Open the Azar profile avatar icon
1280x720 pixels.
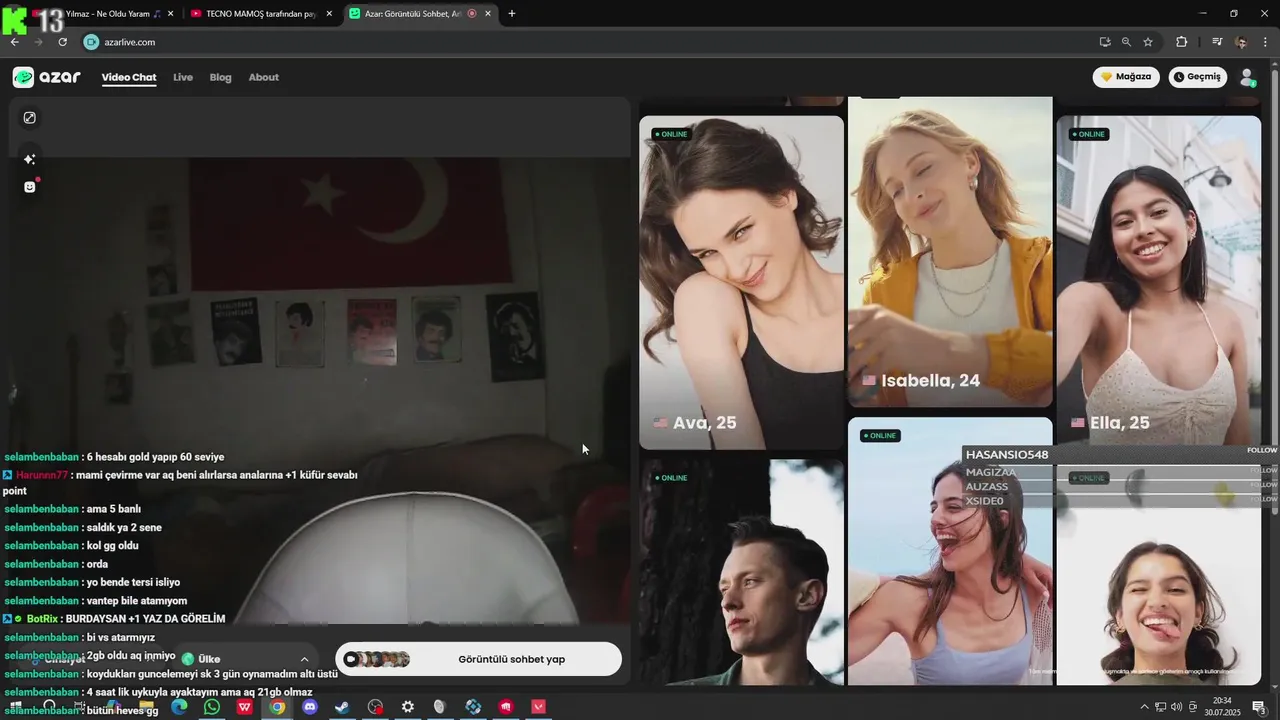(x=1247, y=77)
